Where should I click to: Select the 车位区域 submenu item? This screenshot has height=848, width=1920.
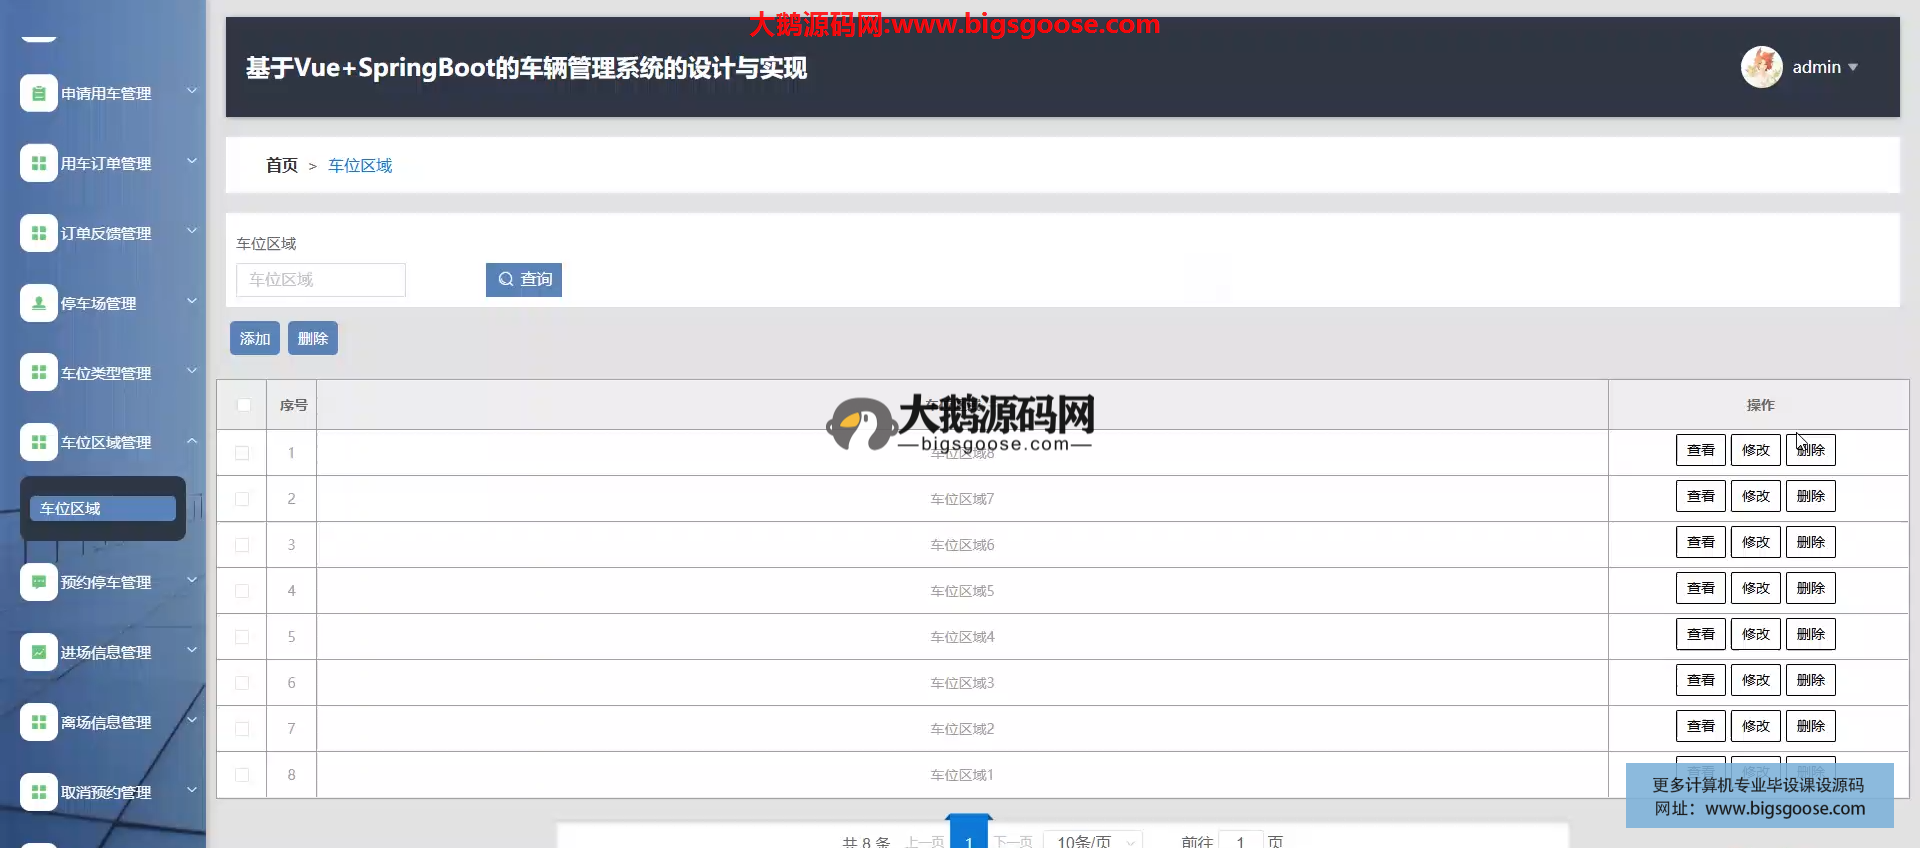[x=102, y=509]
